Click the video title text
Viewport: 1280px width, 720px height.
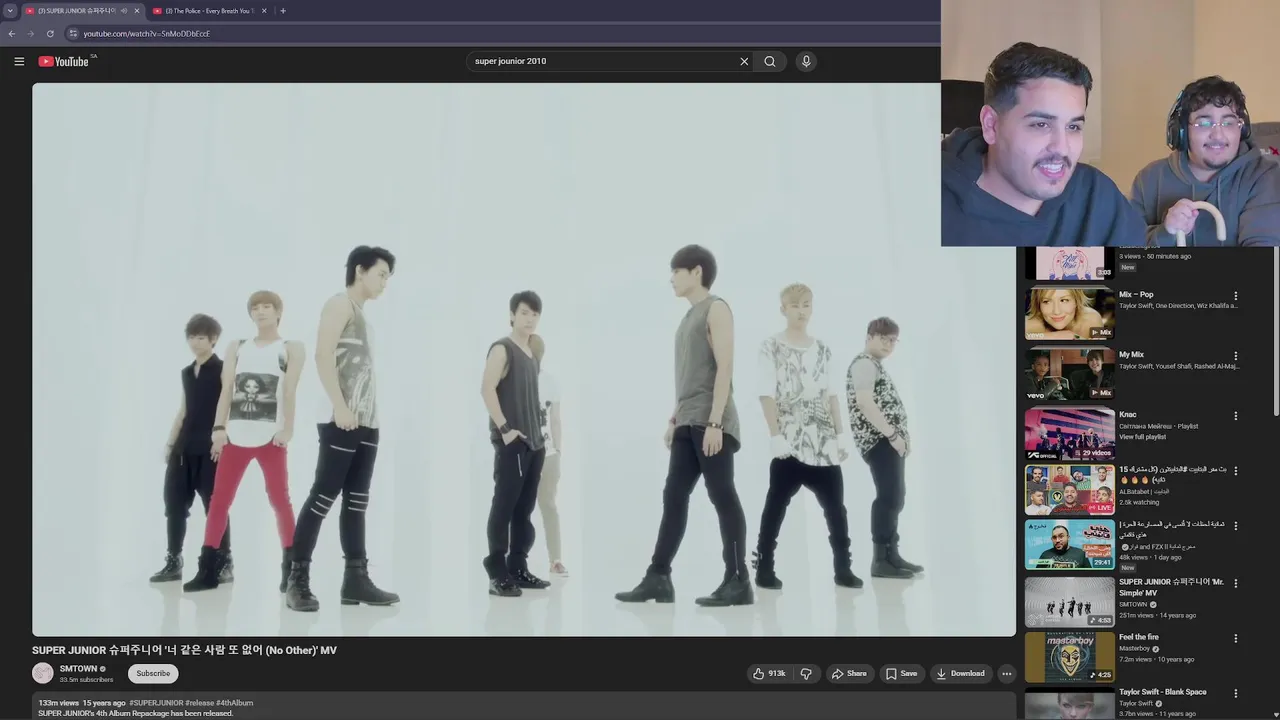(x=184, y=650)
